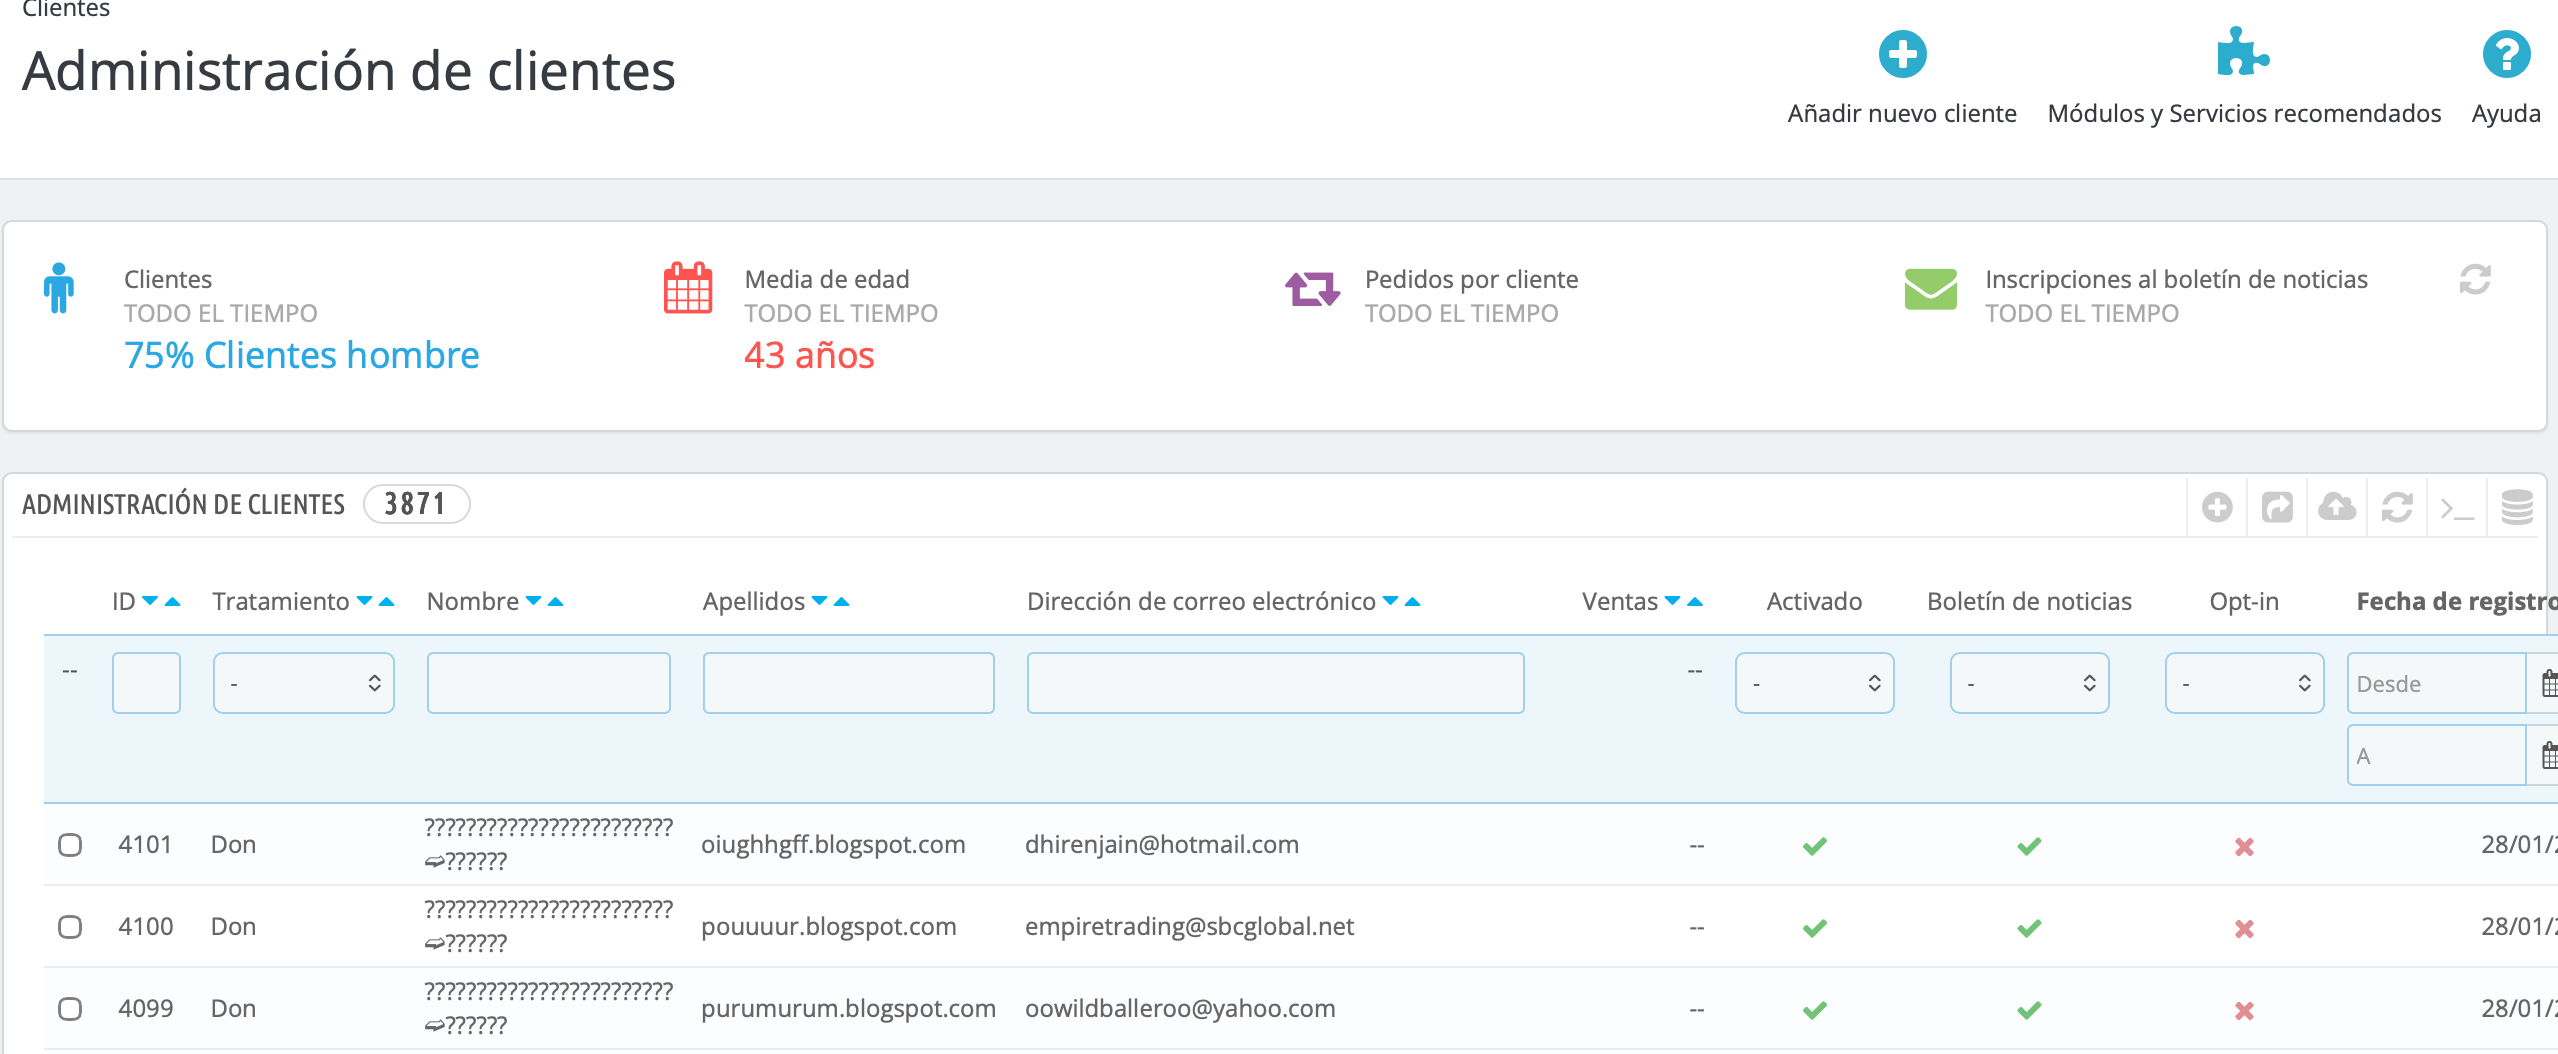
Task: Click the database SQL Manager export icon
Action: click(2516, 508)
